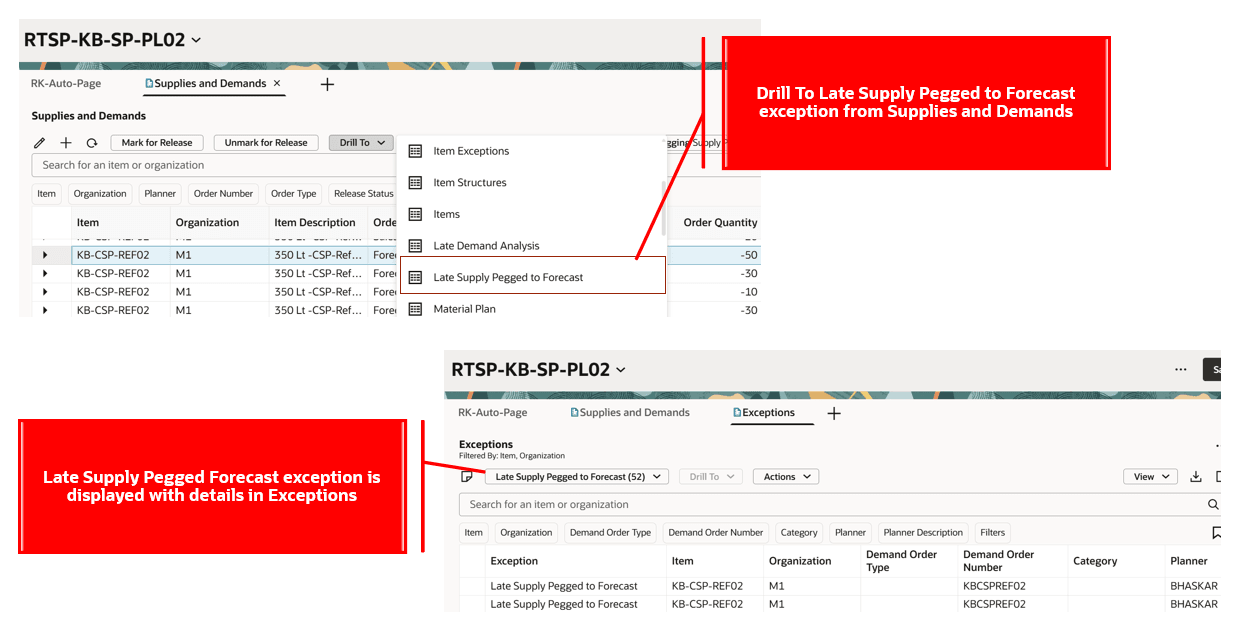Click the table icon beside the Items entry
The width and height of the screenshot is (1249, 627).
pyautogui.click(x=415, y=214)
